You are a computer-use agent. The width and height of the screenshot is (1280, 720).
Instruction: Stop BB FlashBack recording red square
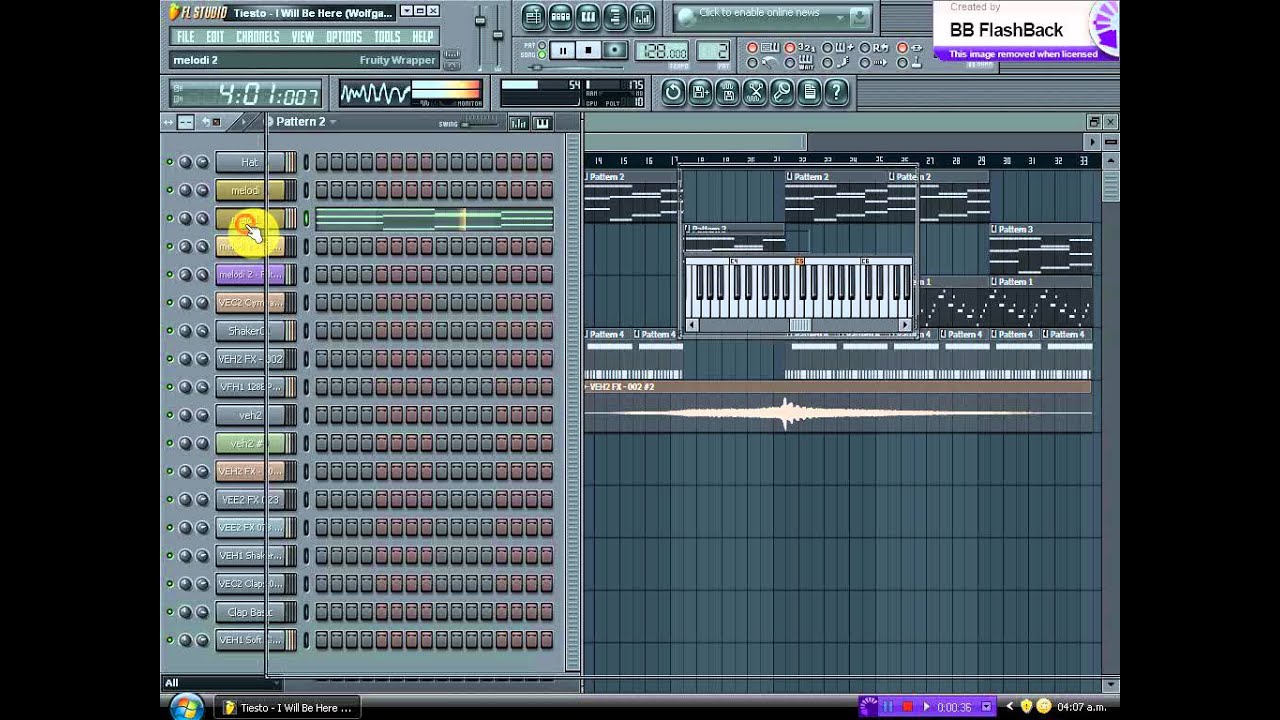(x=907, y=707)
